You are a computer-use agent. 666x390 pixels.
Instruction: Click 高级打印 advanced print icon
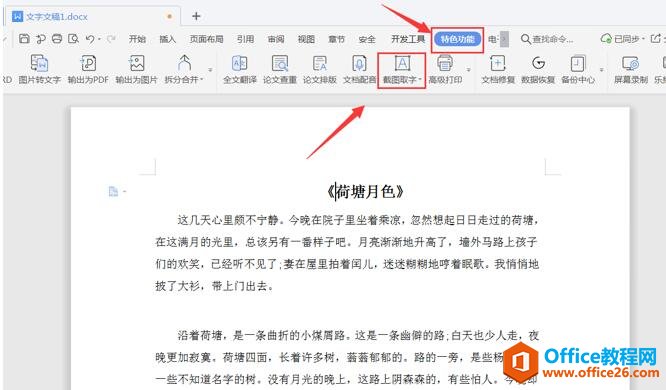[x=445, y=69]
